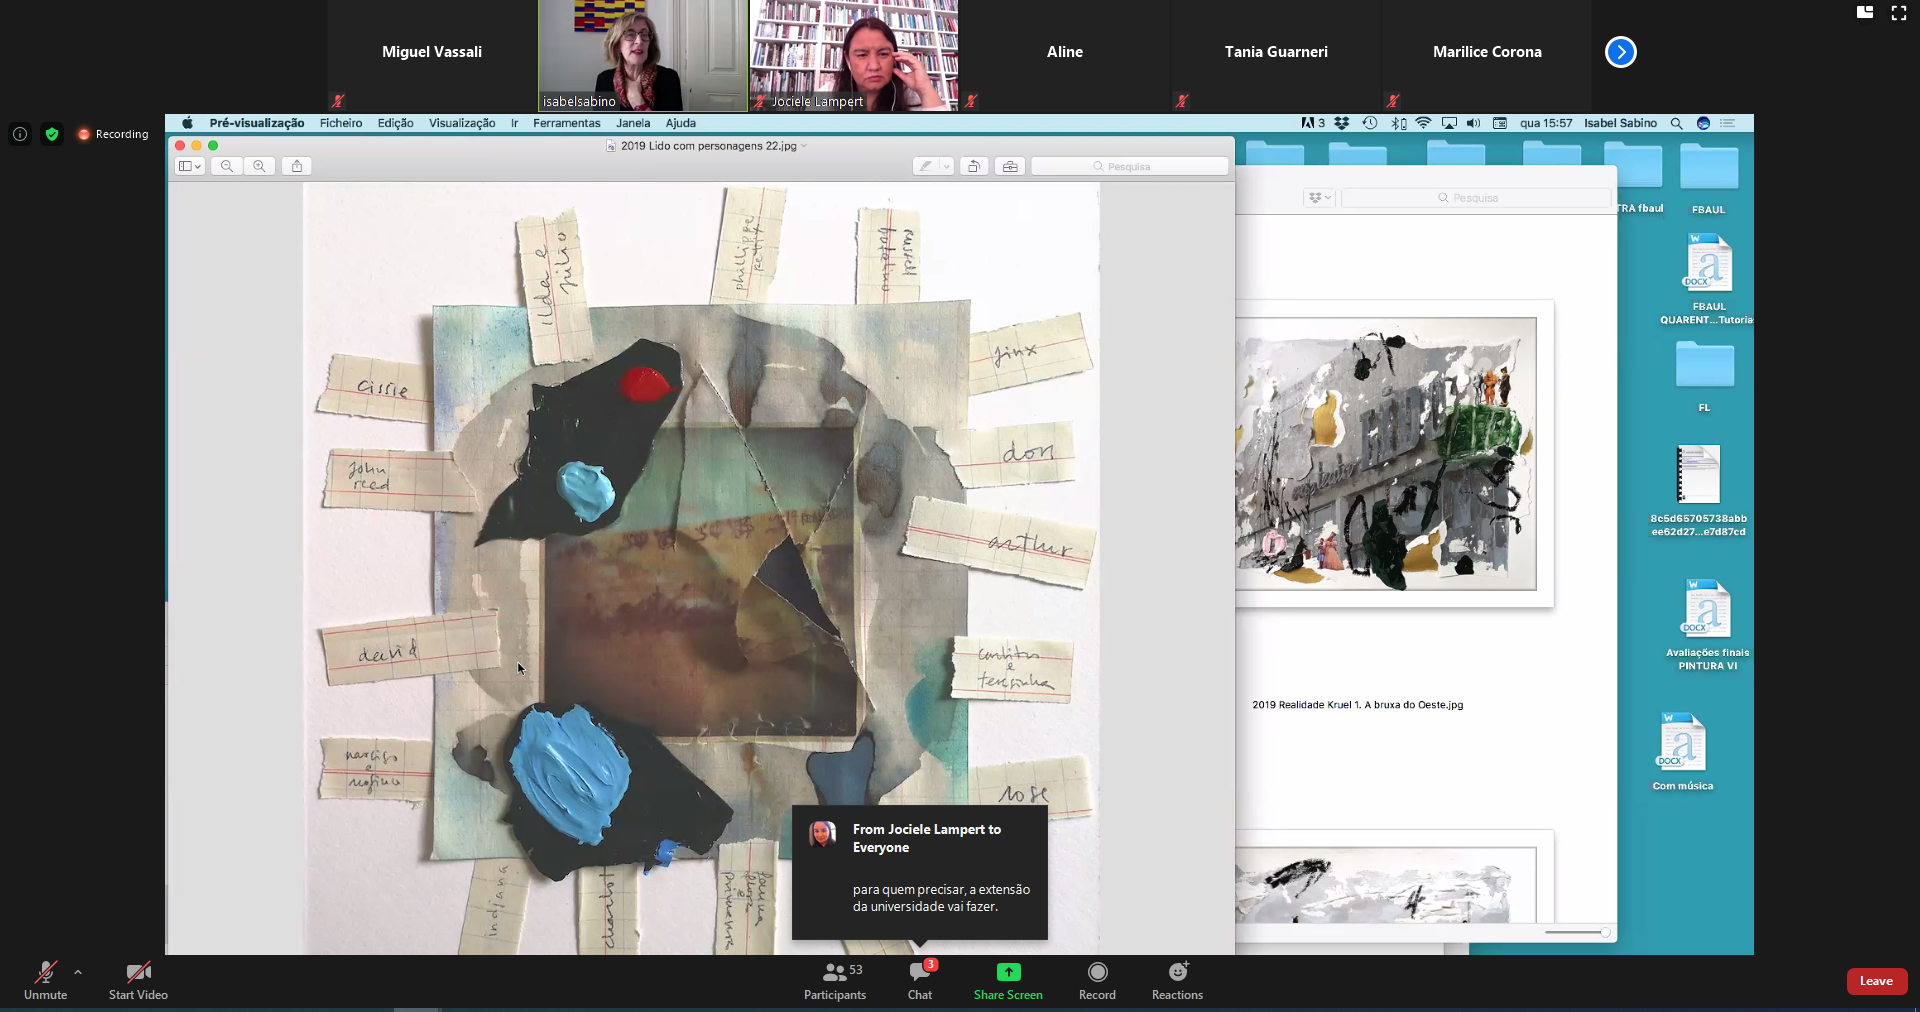
Task: Click the Siri icon in the menu bar
Action: (x=1703, y=123)
